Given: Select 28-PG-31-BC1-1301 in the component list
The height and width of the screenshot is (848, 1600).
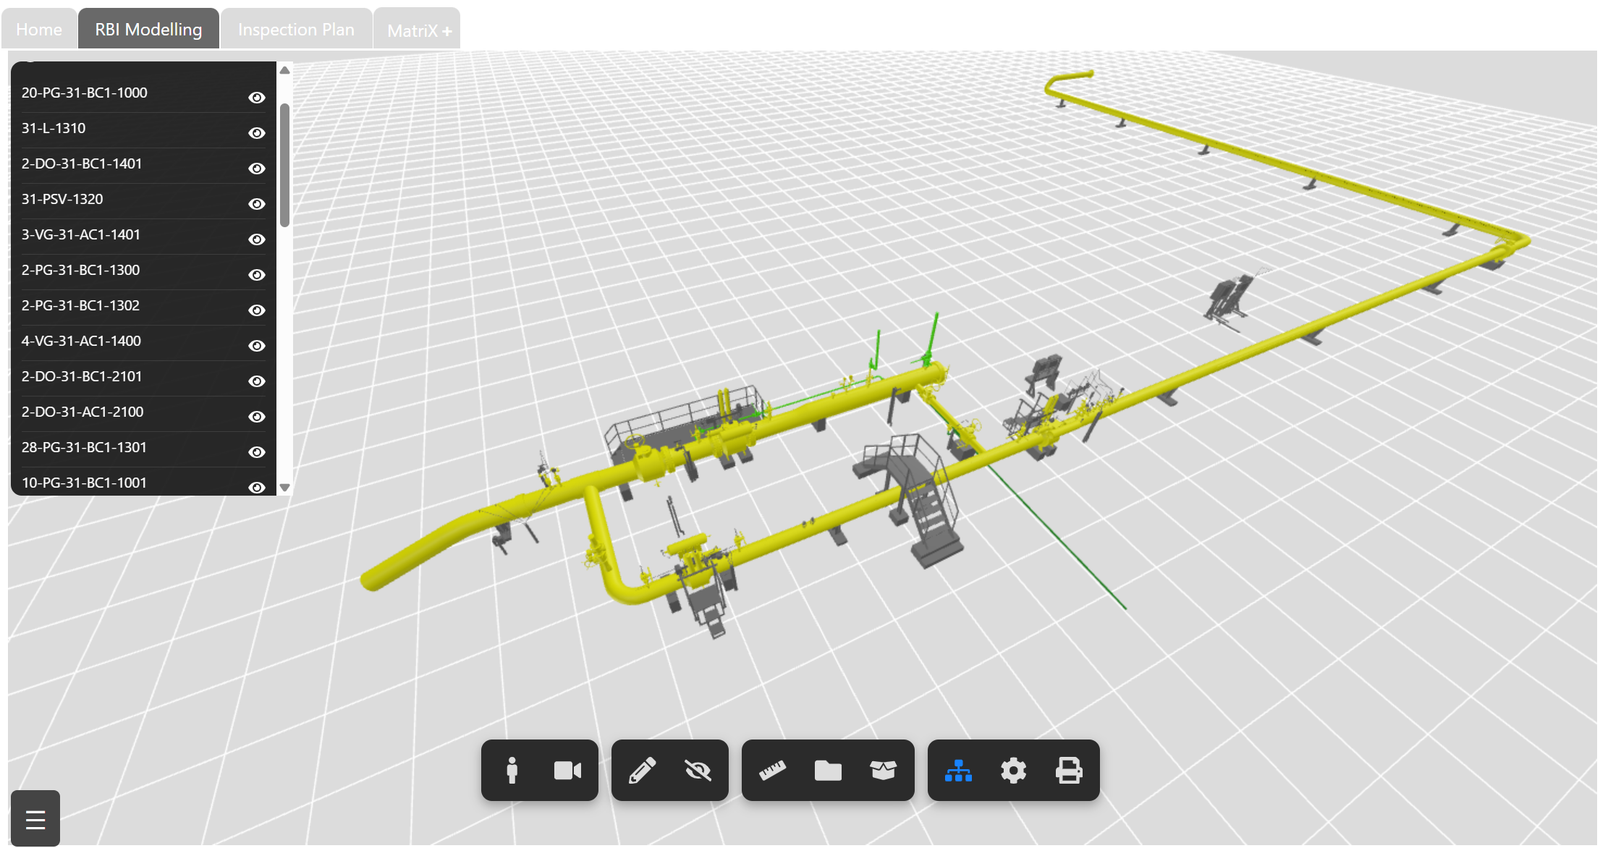Looking at the screenshot, I should tap(84, 447).
